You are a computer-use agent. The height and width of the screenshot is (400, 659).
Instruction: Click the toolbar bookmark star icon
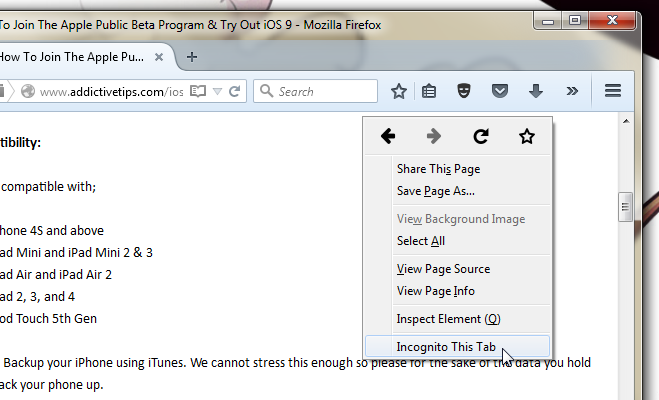(x=399, y=91)
